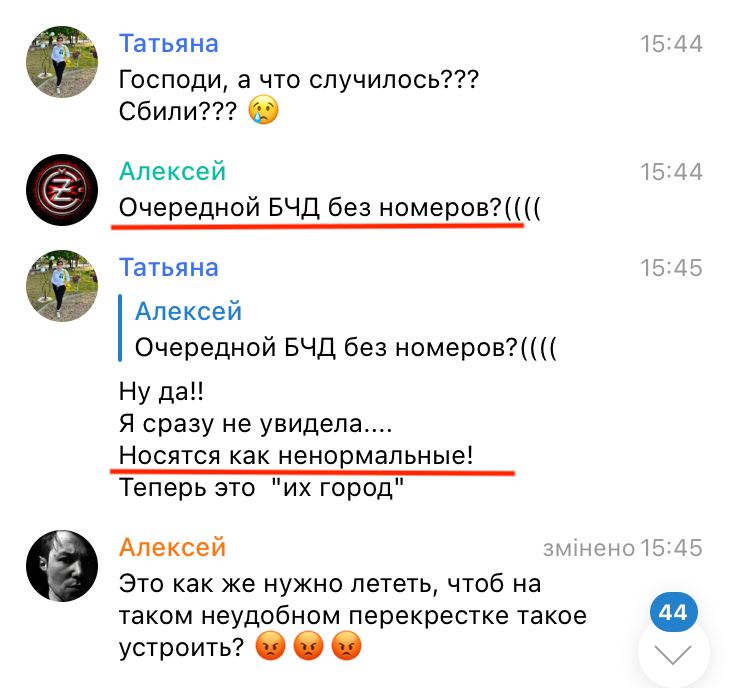The height and width of the screenshot is (688, 736).
Task: Click the blue 44 unread counter badge
Action: tap(674, 612)
